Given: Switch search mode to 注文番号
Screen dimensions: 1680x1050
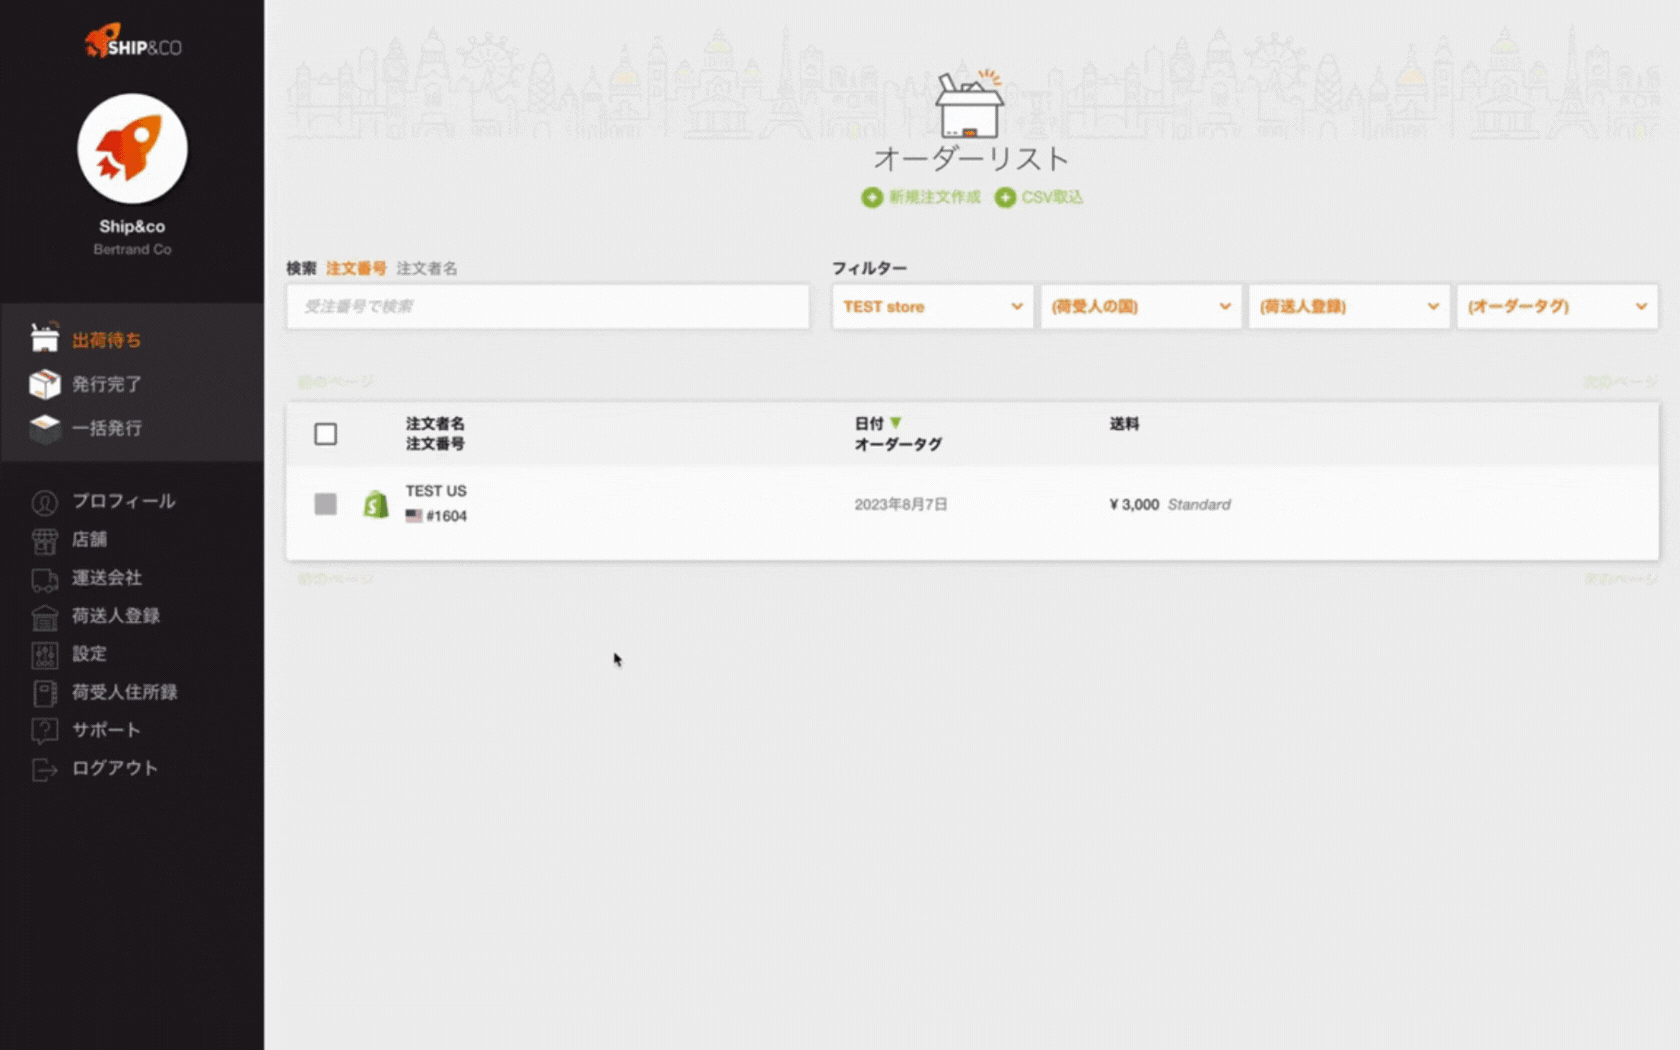Looking at the screenshot, I should [x=356, y=268].
